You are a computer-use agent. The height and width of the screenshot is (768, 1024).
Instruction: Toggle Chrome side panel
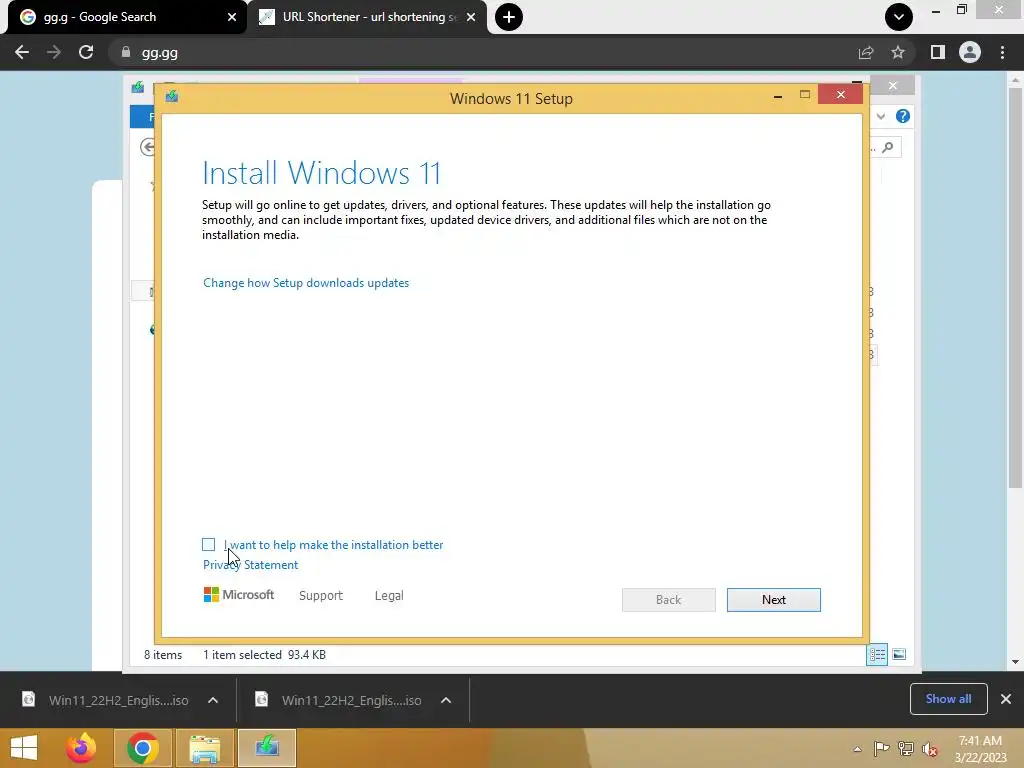click(938, 52)
